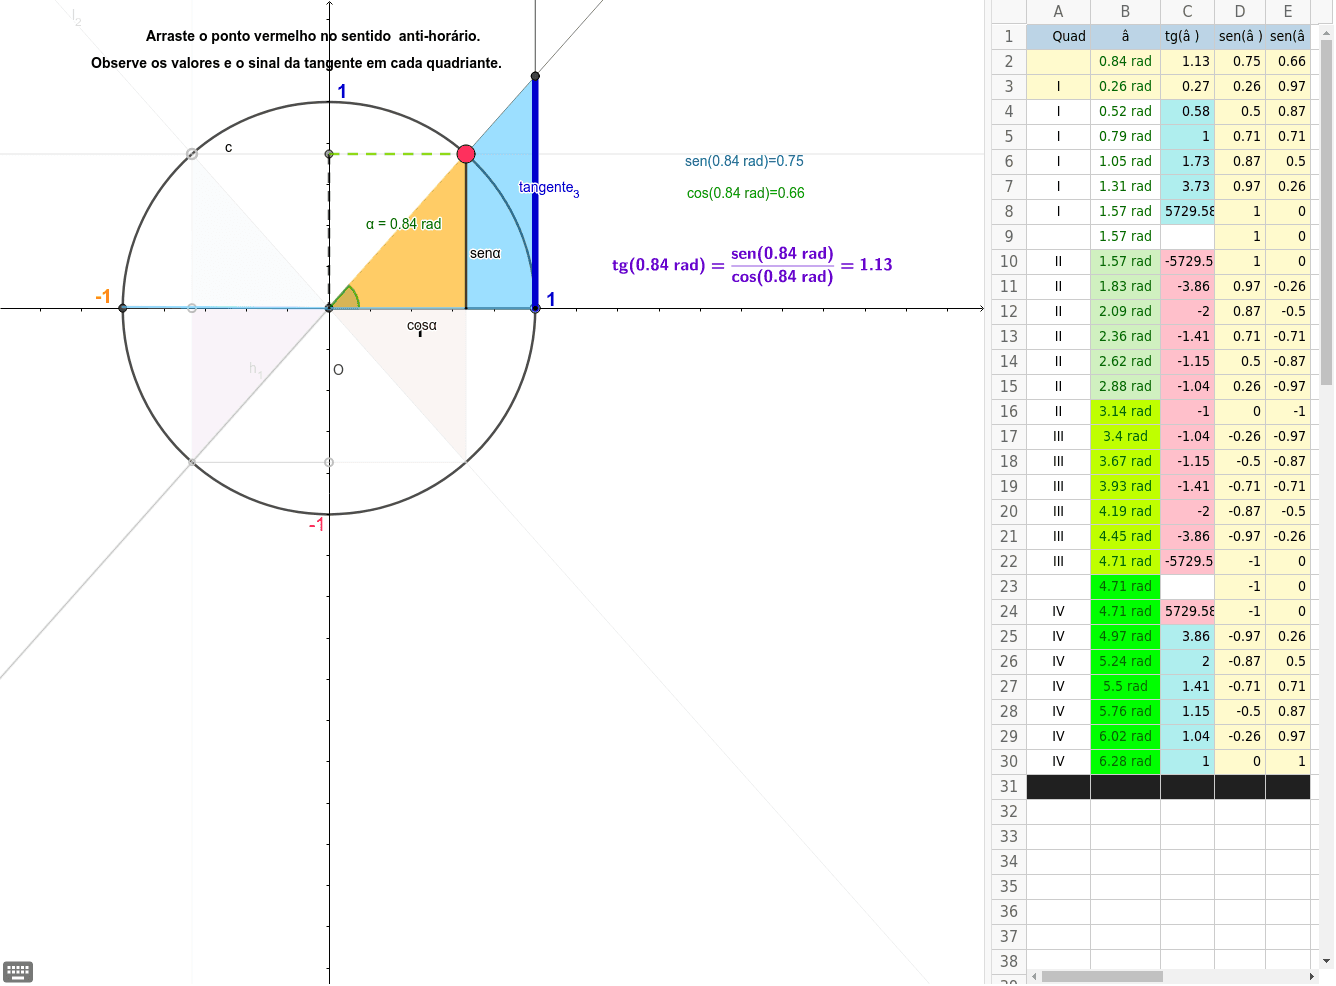Image resolution: width=1336 pixels, height=986 pixels.
Task: Select row 1 header
Action: click(x=1009, y=36)
